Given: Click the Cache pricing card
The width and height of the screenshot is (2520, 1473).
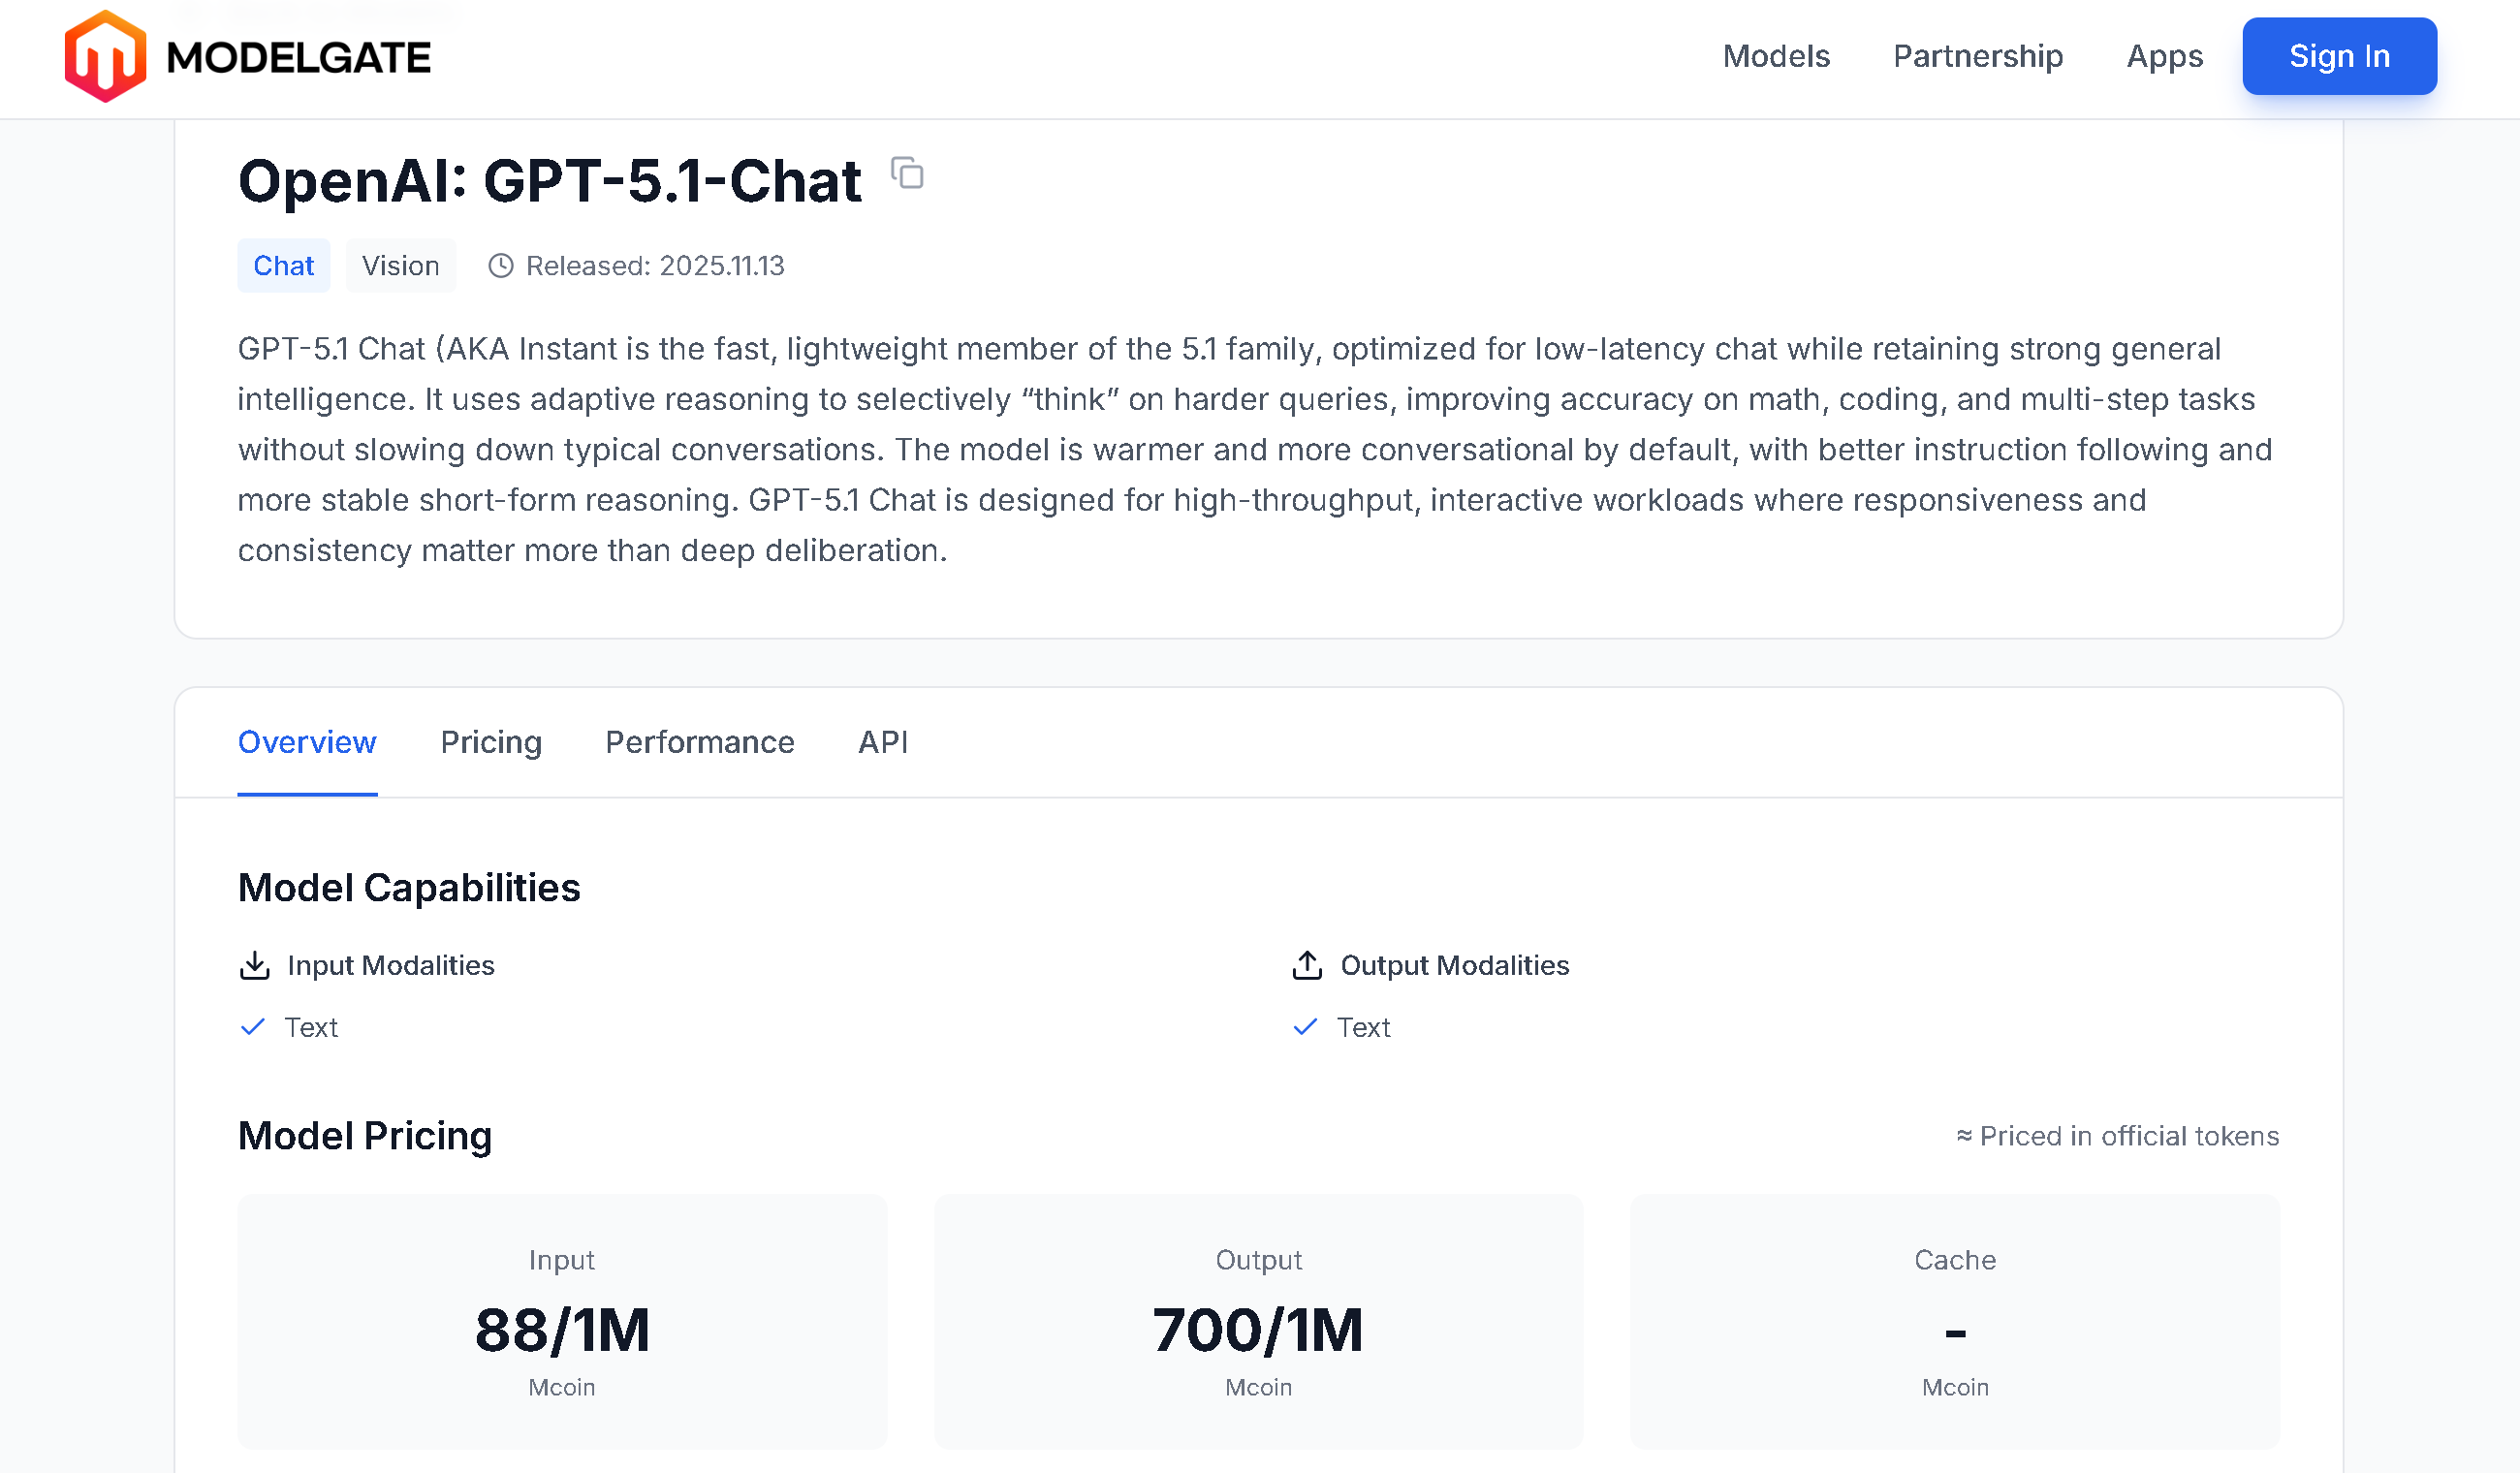Looking at the screenshot, I should (1955, 1321).
